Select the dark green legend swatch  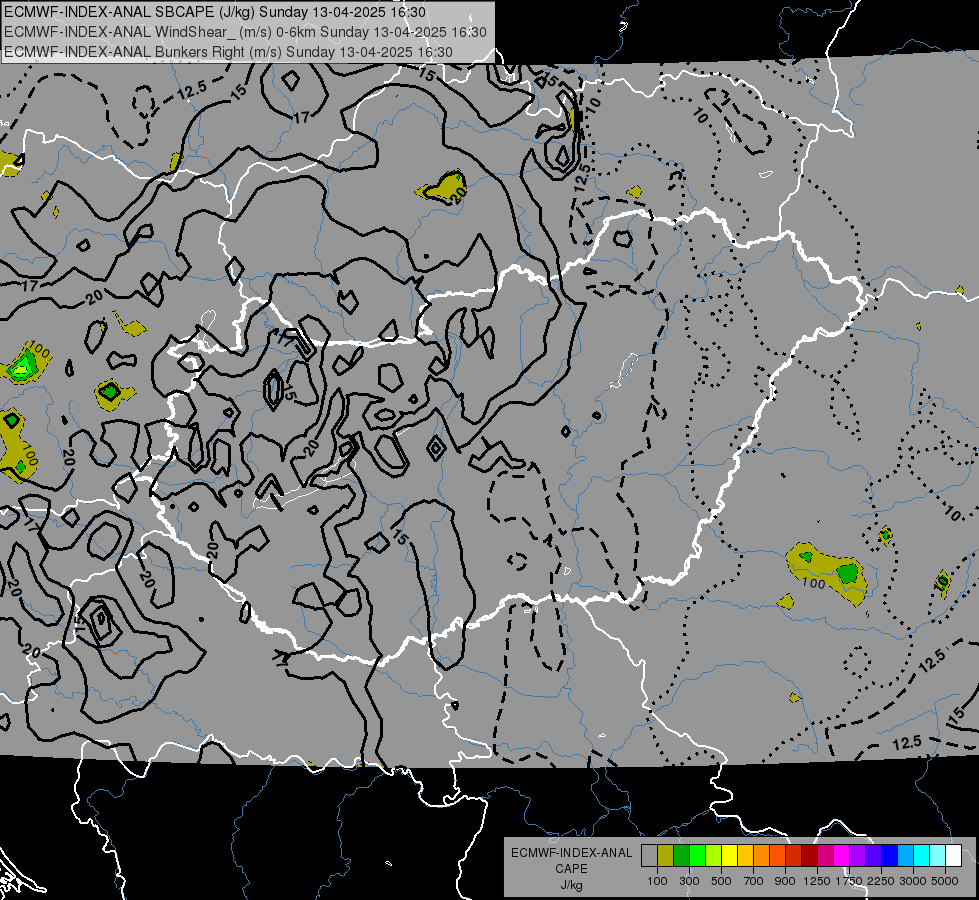(x=681, y=856)
